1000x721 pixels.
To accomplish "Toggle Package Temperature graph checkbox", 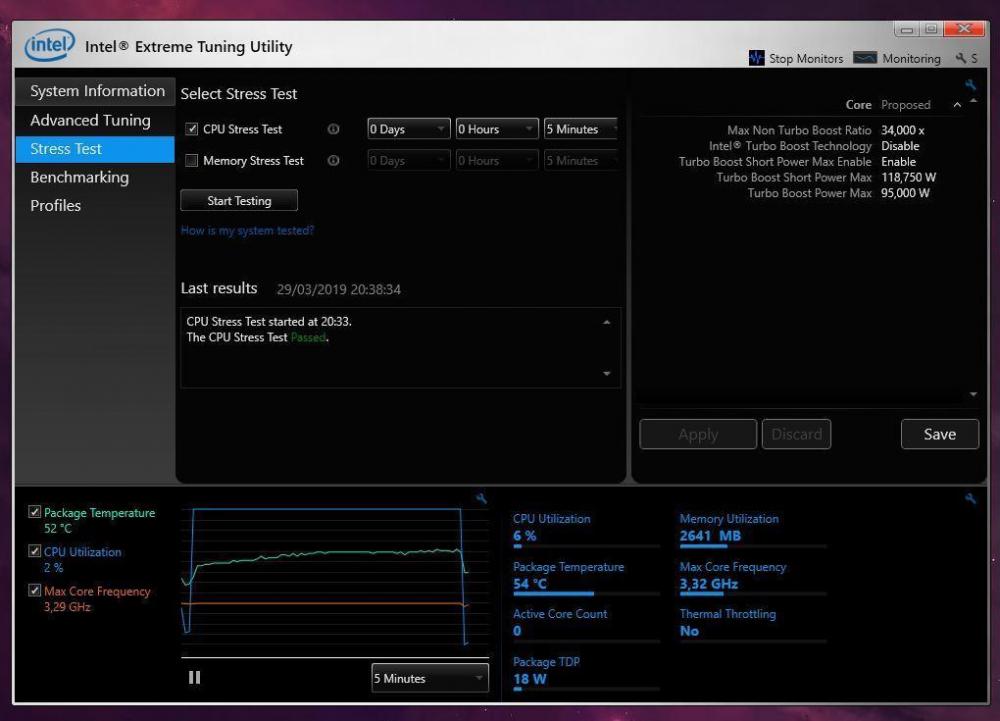I will click(35, 513).
